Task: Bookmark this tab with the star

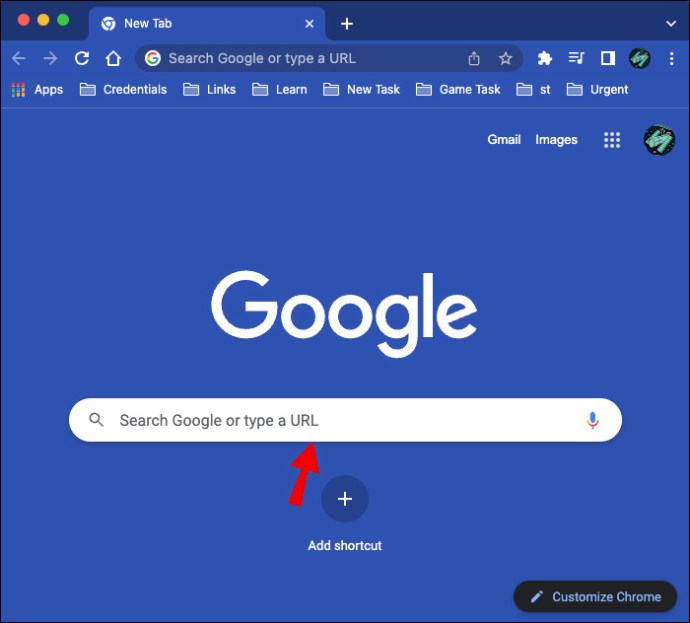Action: coord(506,58)
